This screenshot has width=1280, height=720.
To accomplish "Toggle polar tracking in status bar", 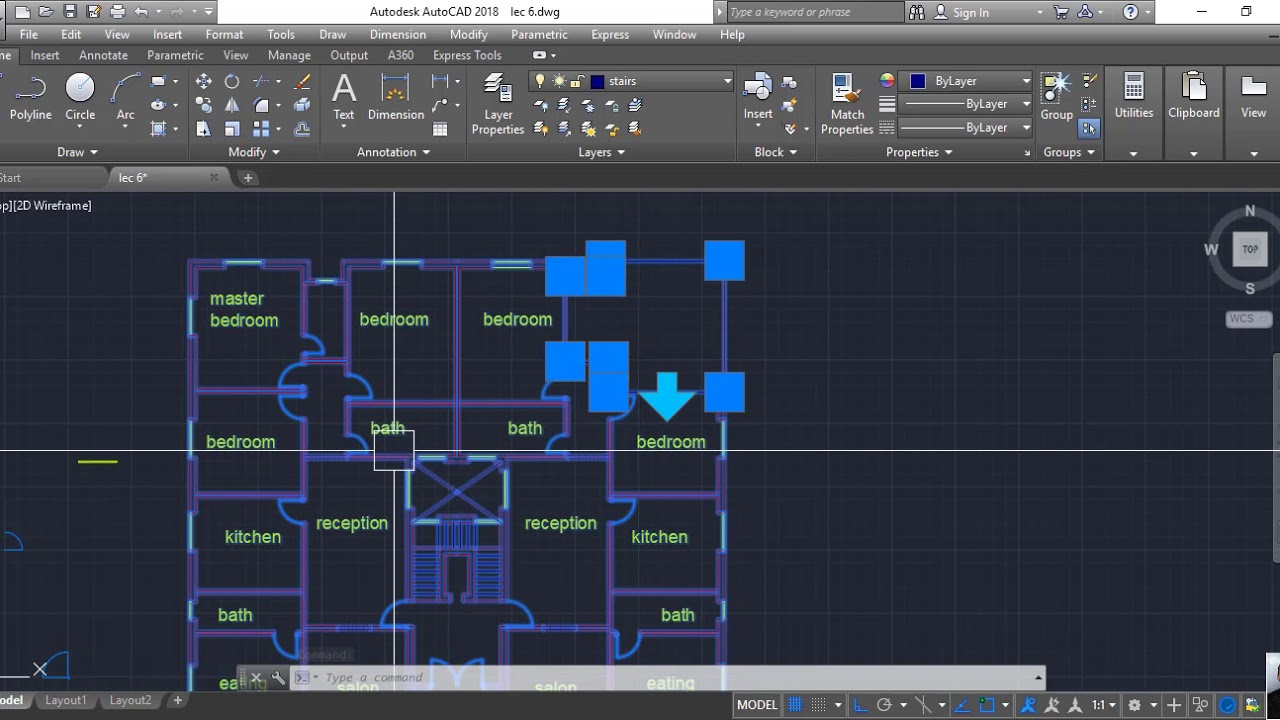I will pyautogui.click(x=884, y=705).
